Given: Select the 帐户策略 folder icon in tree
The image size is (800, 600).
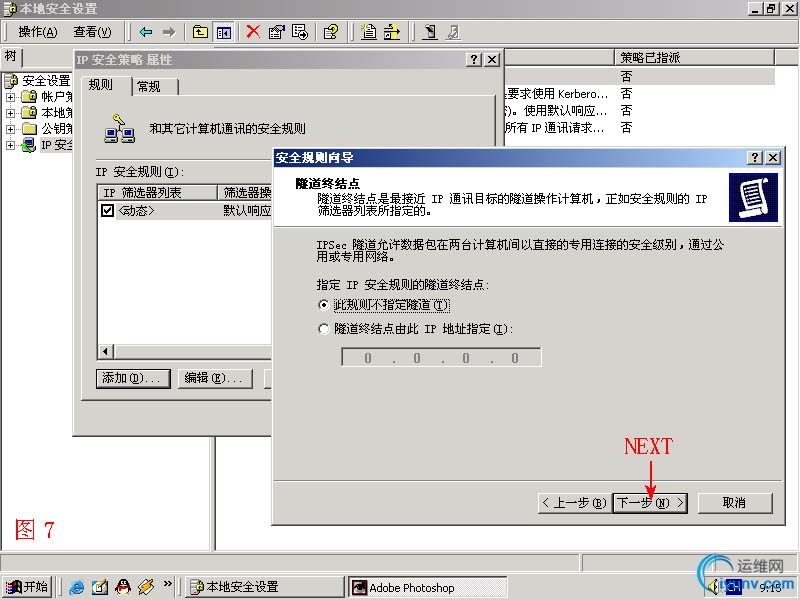Looking at the screenshot, I should pyautogui.click(x=29, y=96).
